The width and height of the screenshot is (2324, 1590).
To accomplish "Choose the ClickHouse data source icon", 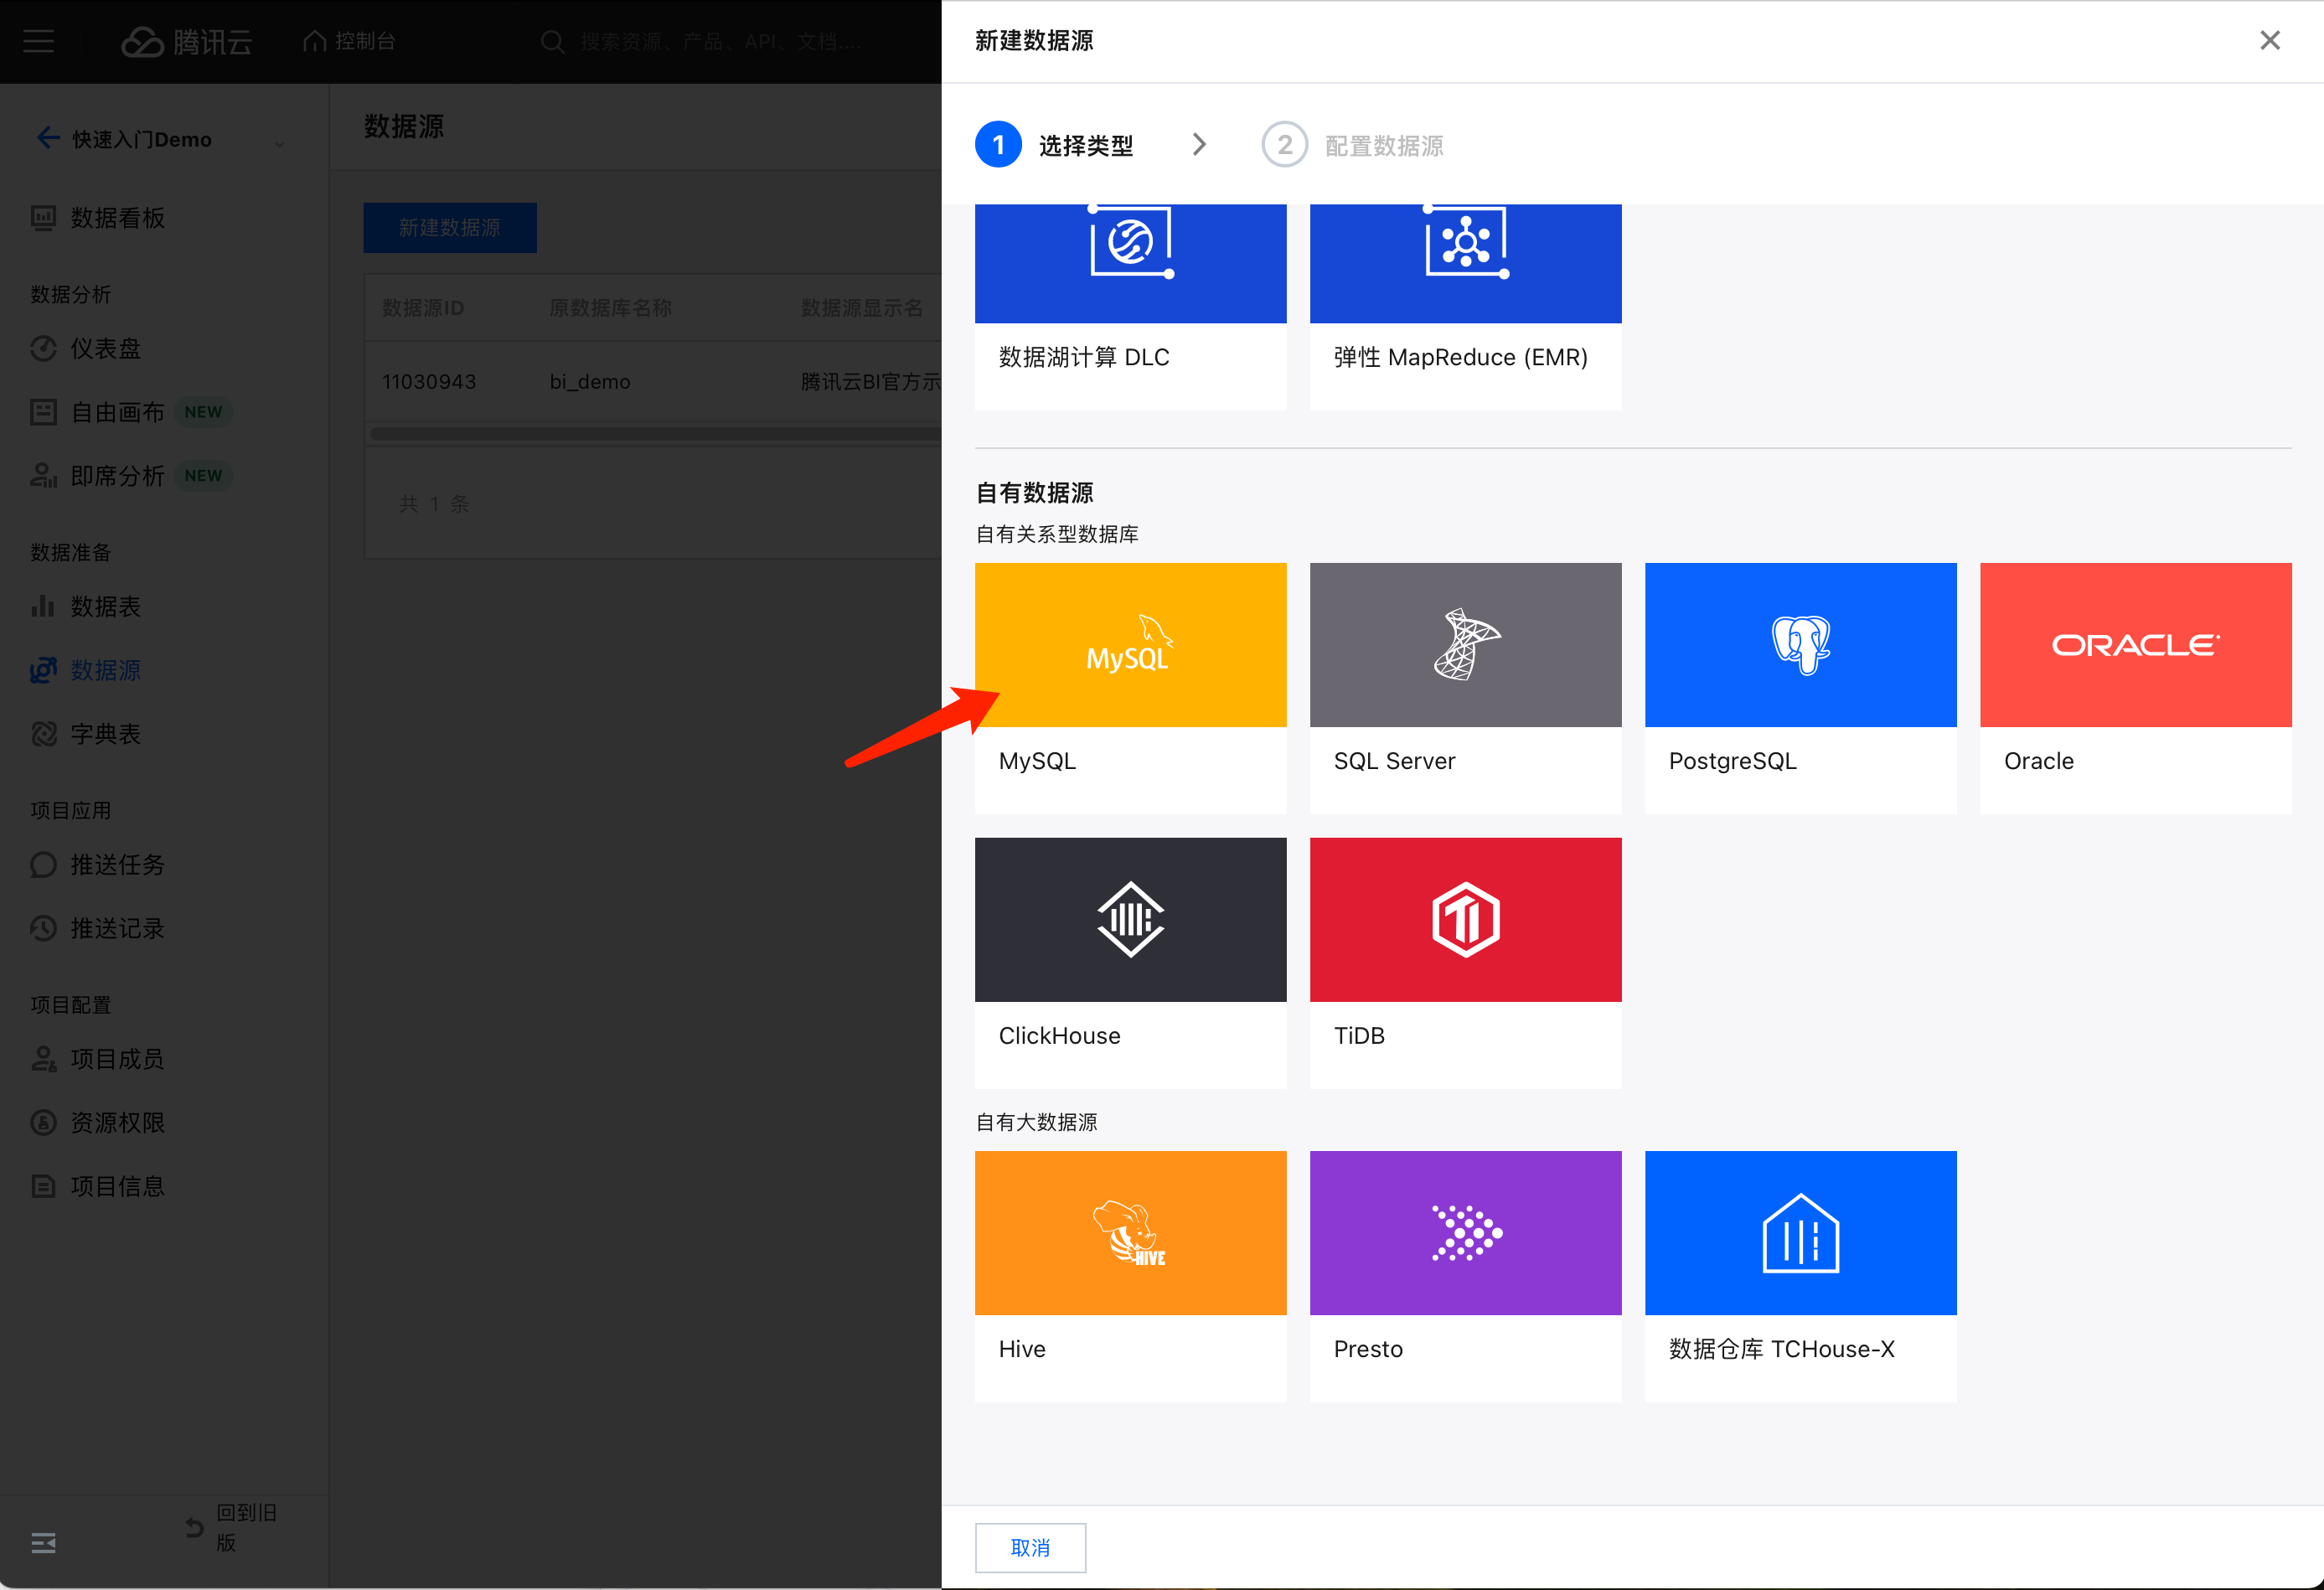I will [1130, 920].
